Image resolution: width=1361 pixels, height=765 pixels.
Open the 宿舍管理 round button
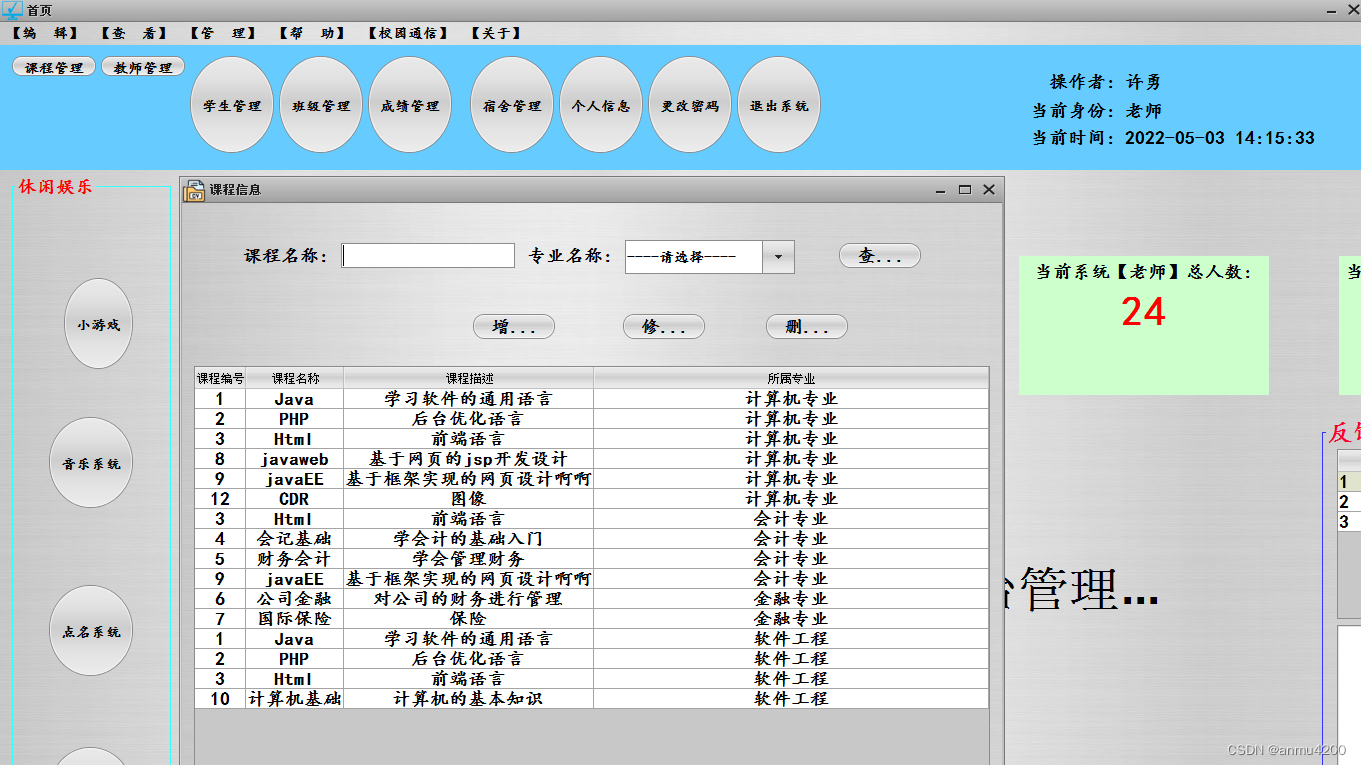tap(512, 105)
